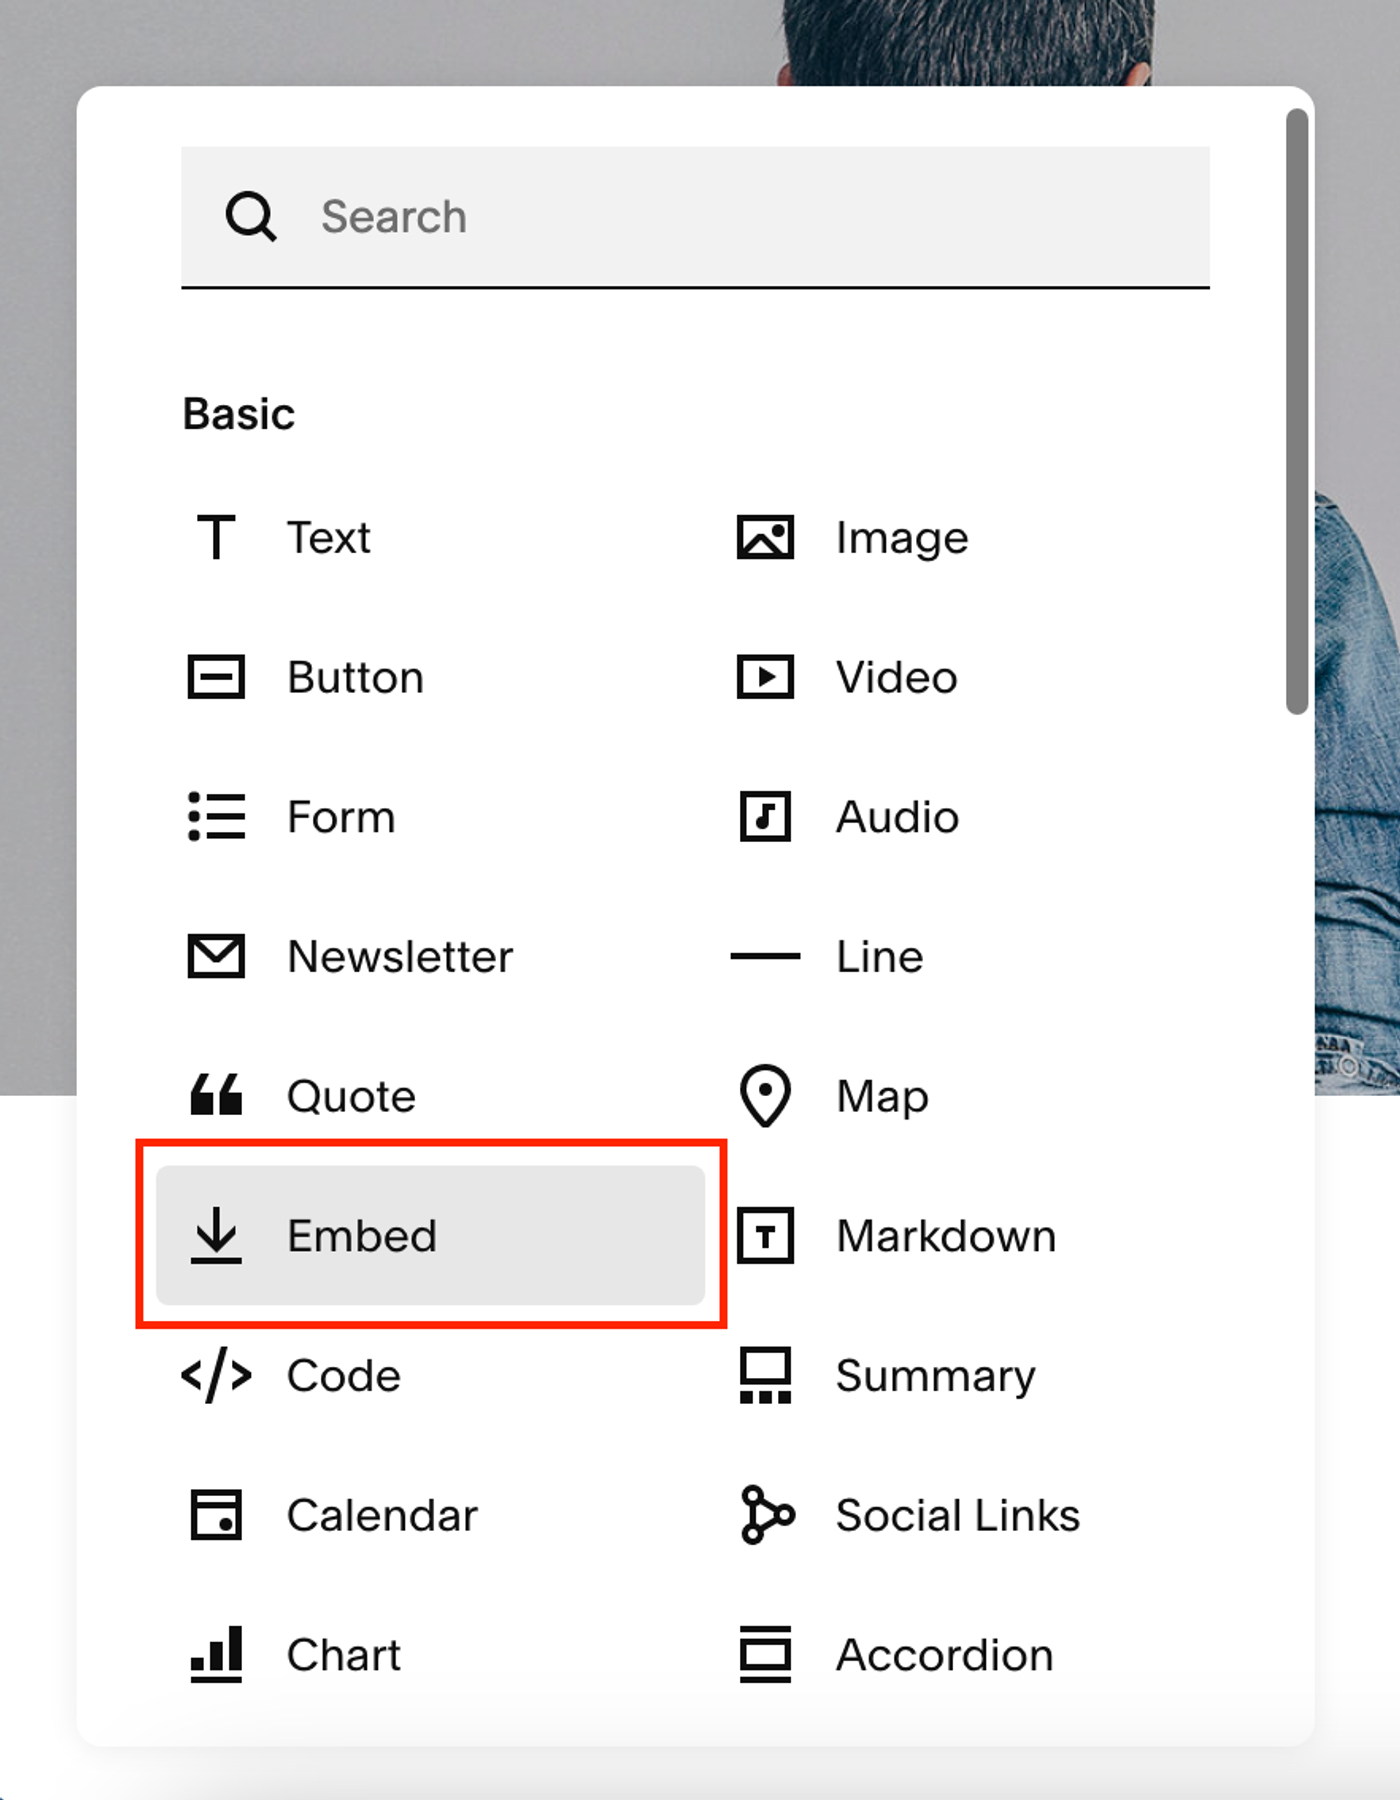Click the Code brackets icon
The image size is (1400, 1800).
[x=216, y=1375]
